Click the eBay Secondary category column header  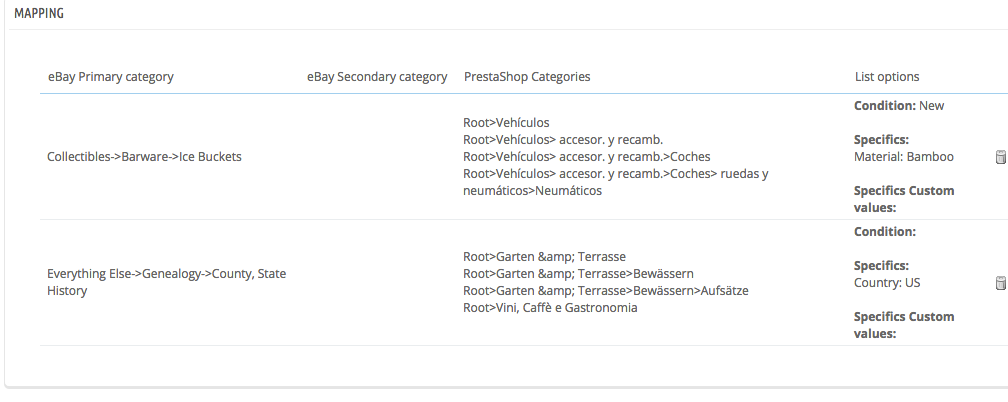click(x=377, y=77)
